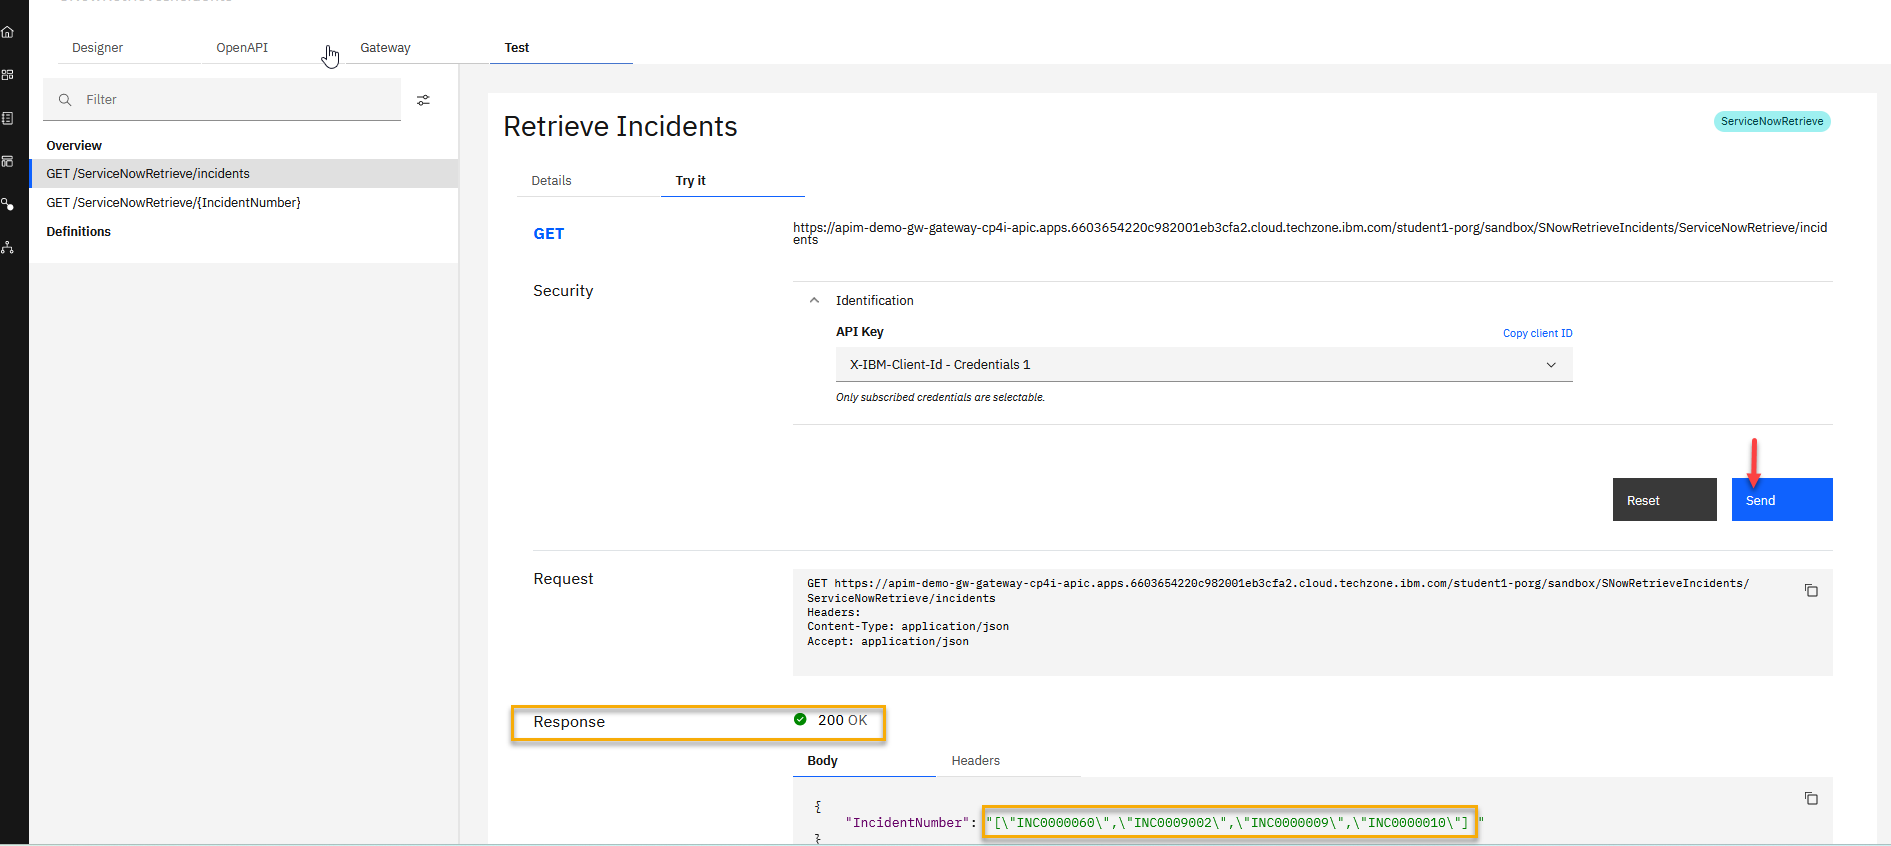
Task: Select GET /ServiceNowRetrieve/{IncidentNumber} operation
Action: pos(173,203)
